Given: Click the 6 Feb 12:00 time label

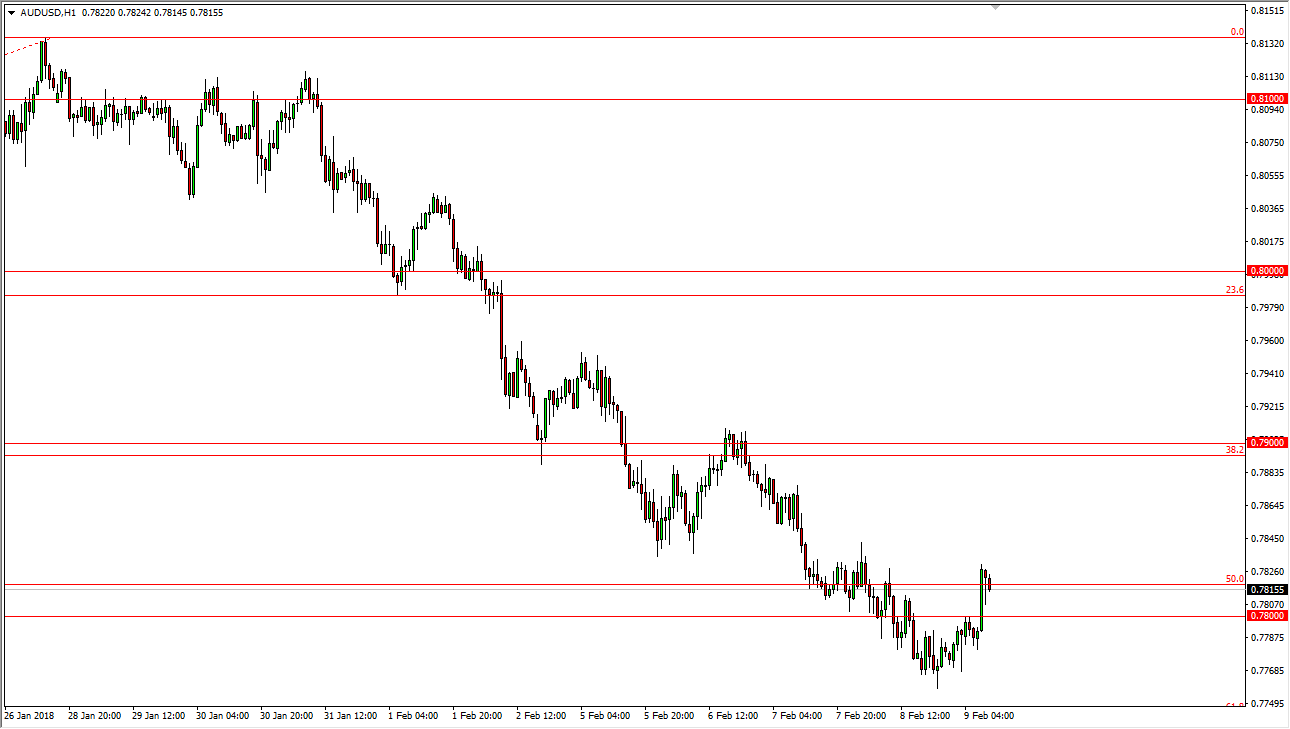Looking at the screenshot, I should coord(732,716).
